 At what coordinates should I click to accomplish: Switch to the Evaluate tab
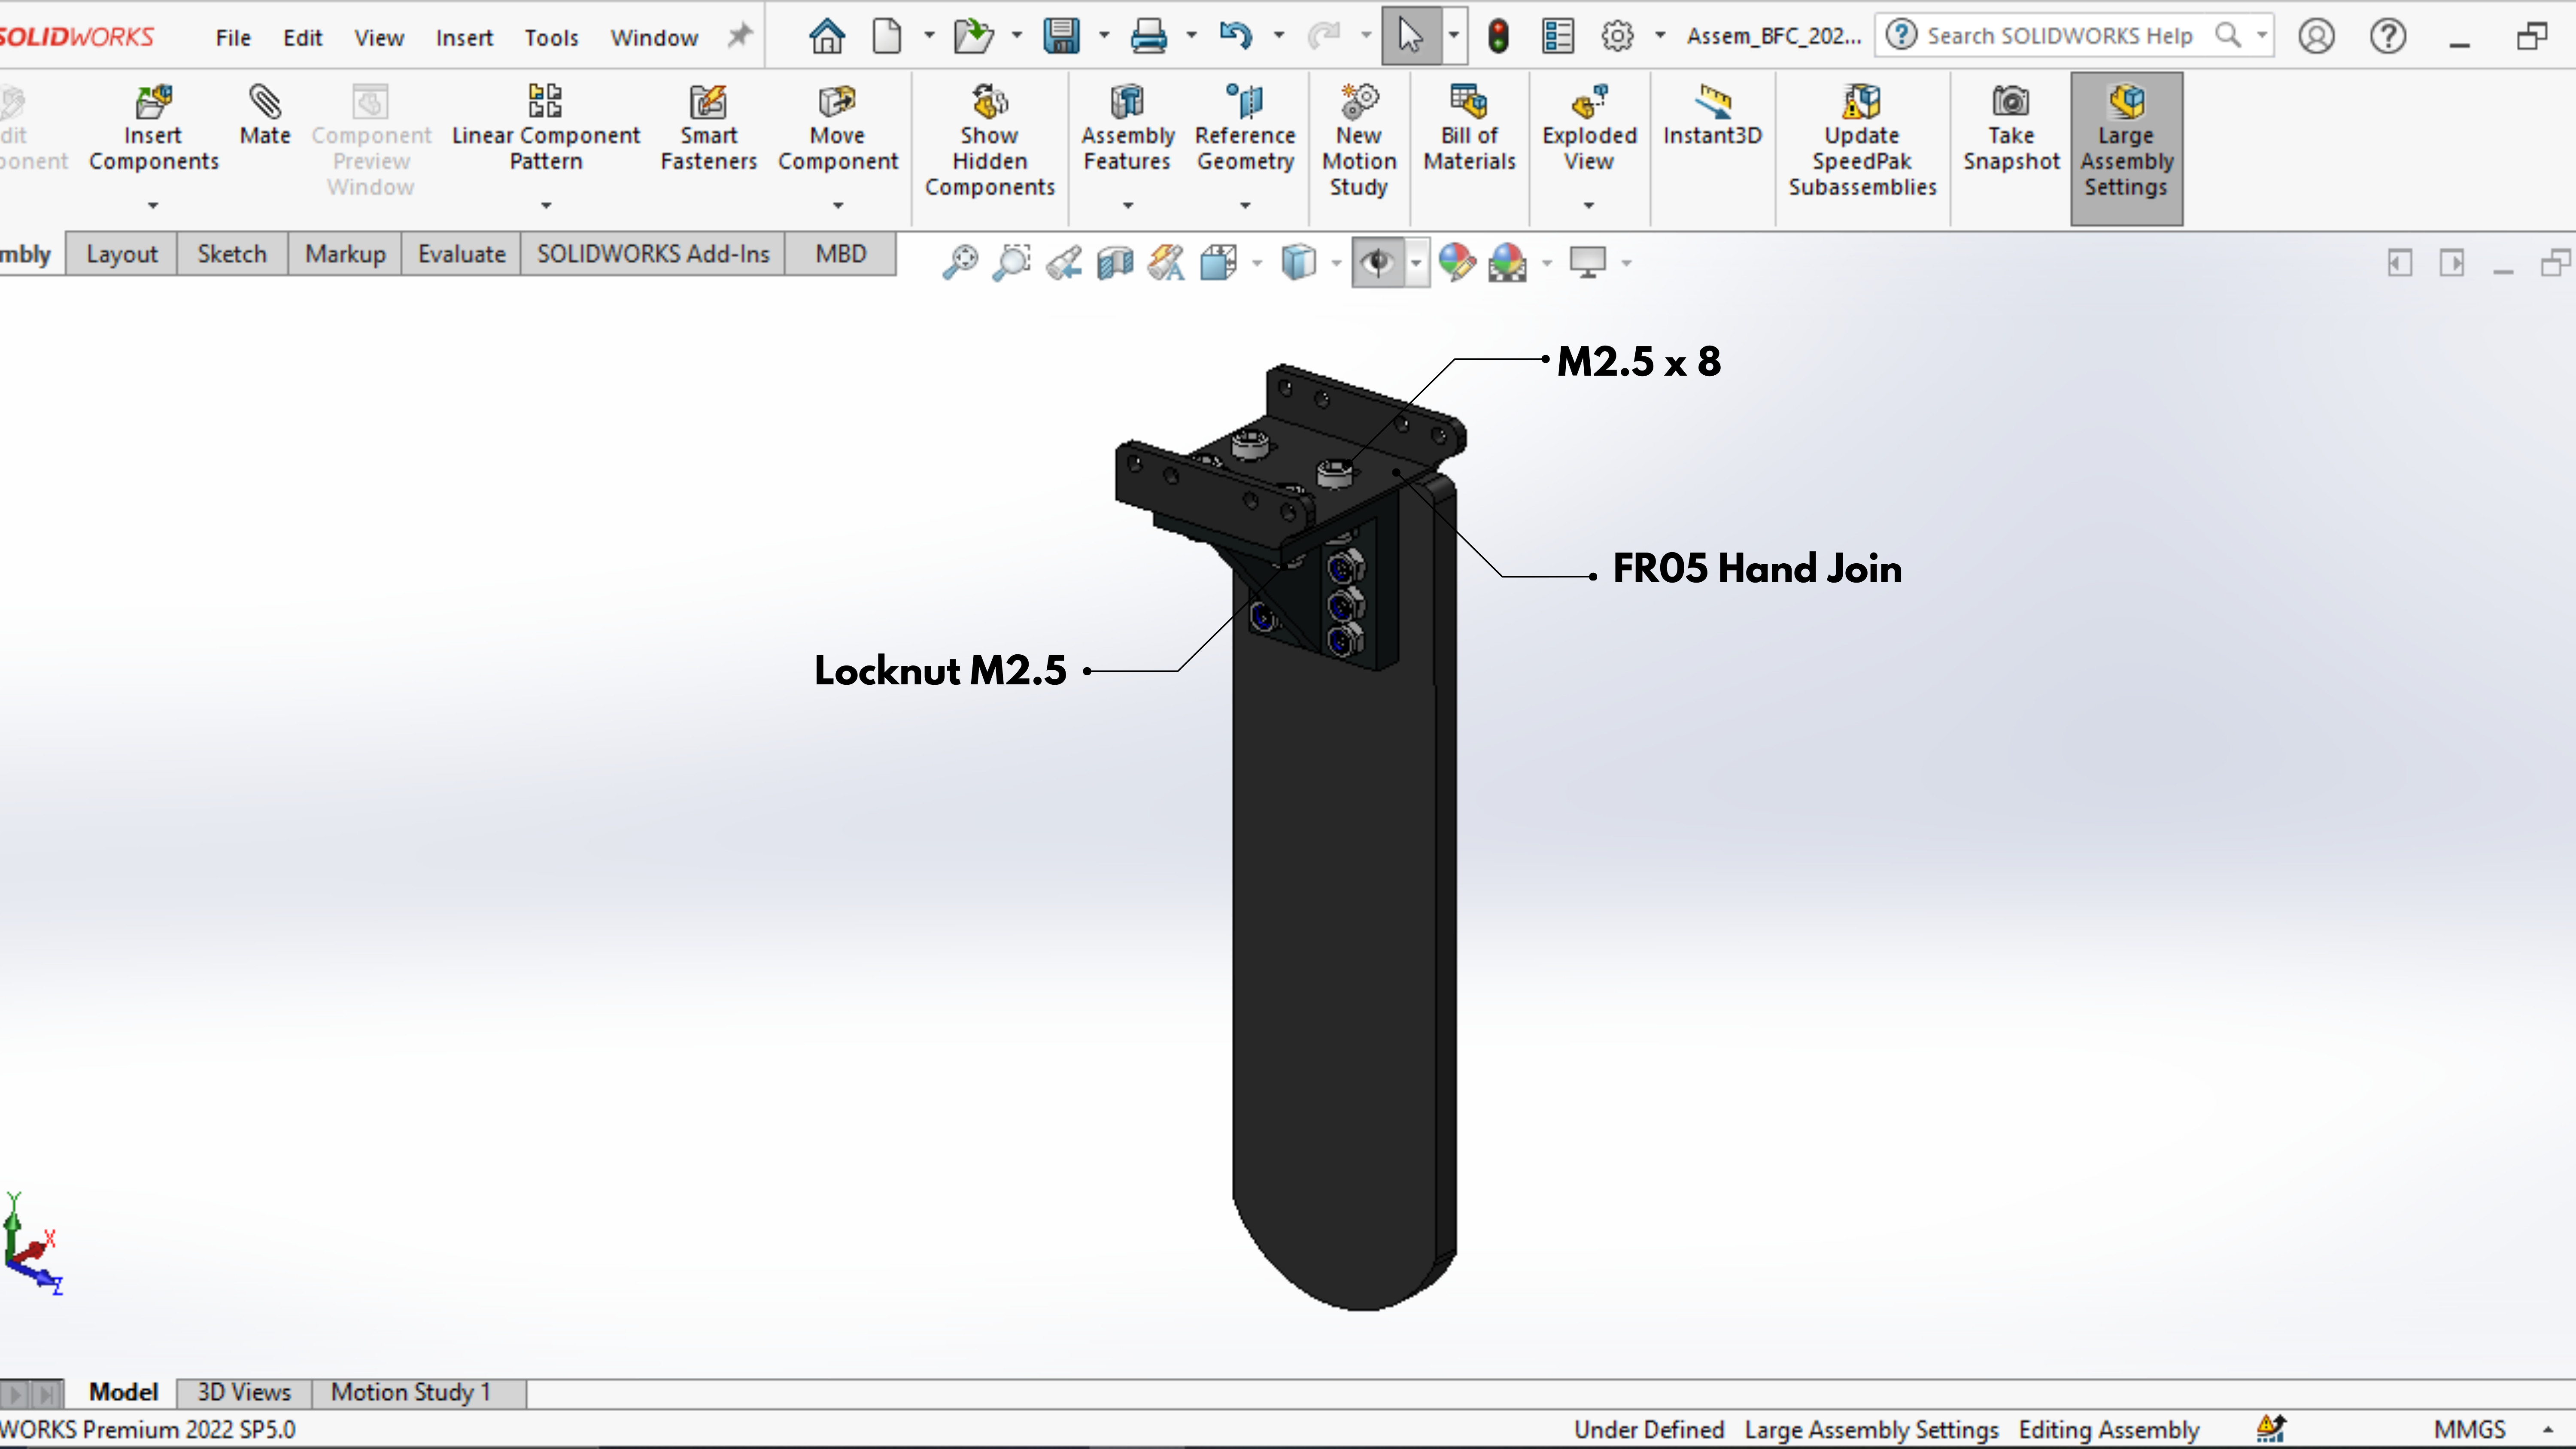pyautogui.click(x=461, y=254)
